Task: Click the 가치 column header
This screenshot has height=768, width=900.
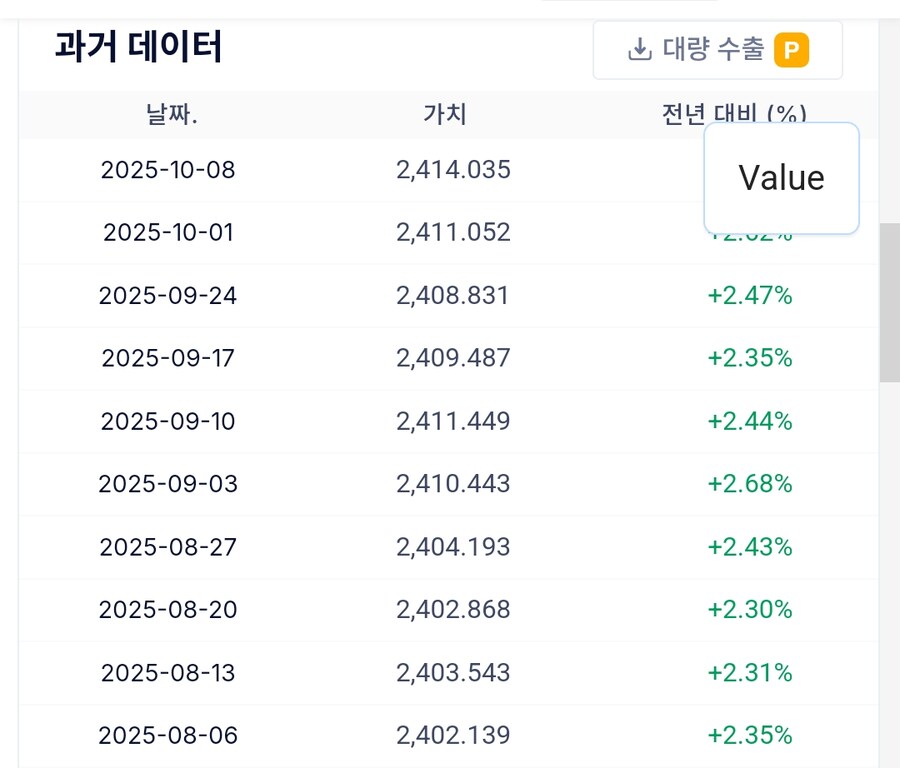Action: click(444, 114)
